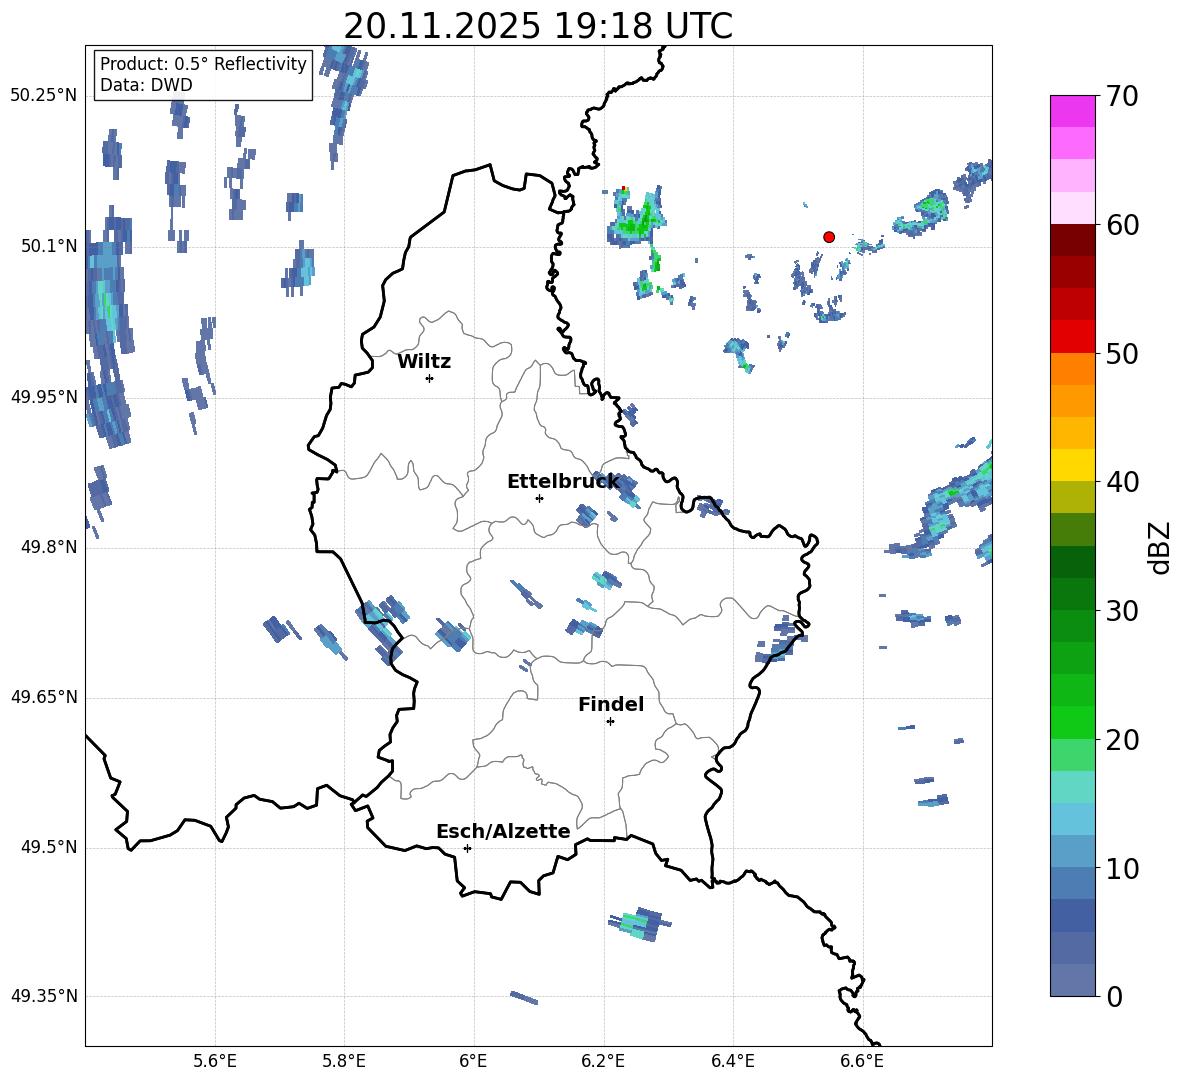
Task: Click the Esch/Alzette city label
Action: point(503,832)
